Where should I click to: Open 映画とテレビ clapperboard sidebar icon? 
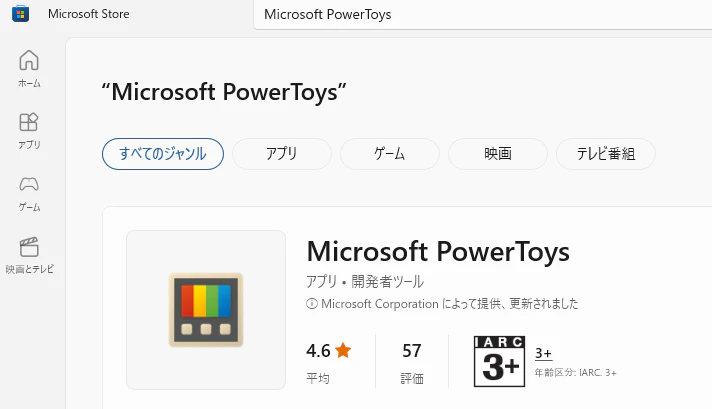[29, 247]
